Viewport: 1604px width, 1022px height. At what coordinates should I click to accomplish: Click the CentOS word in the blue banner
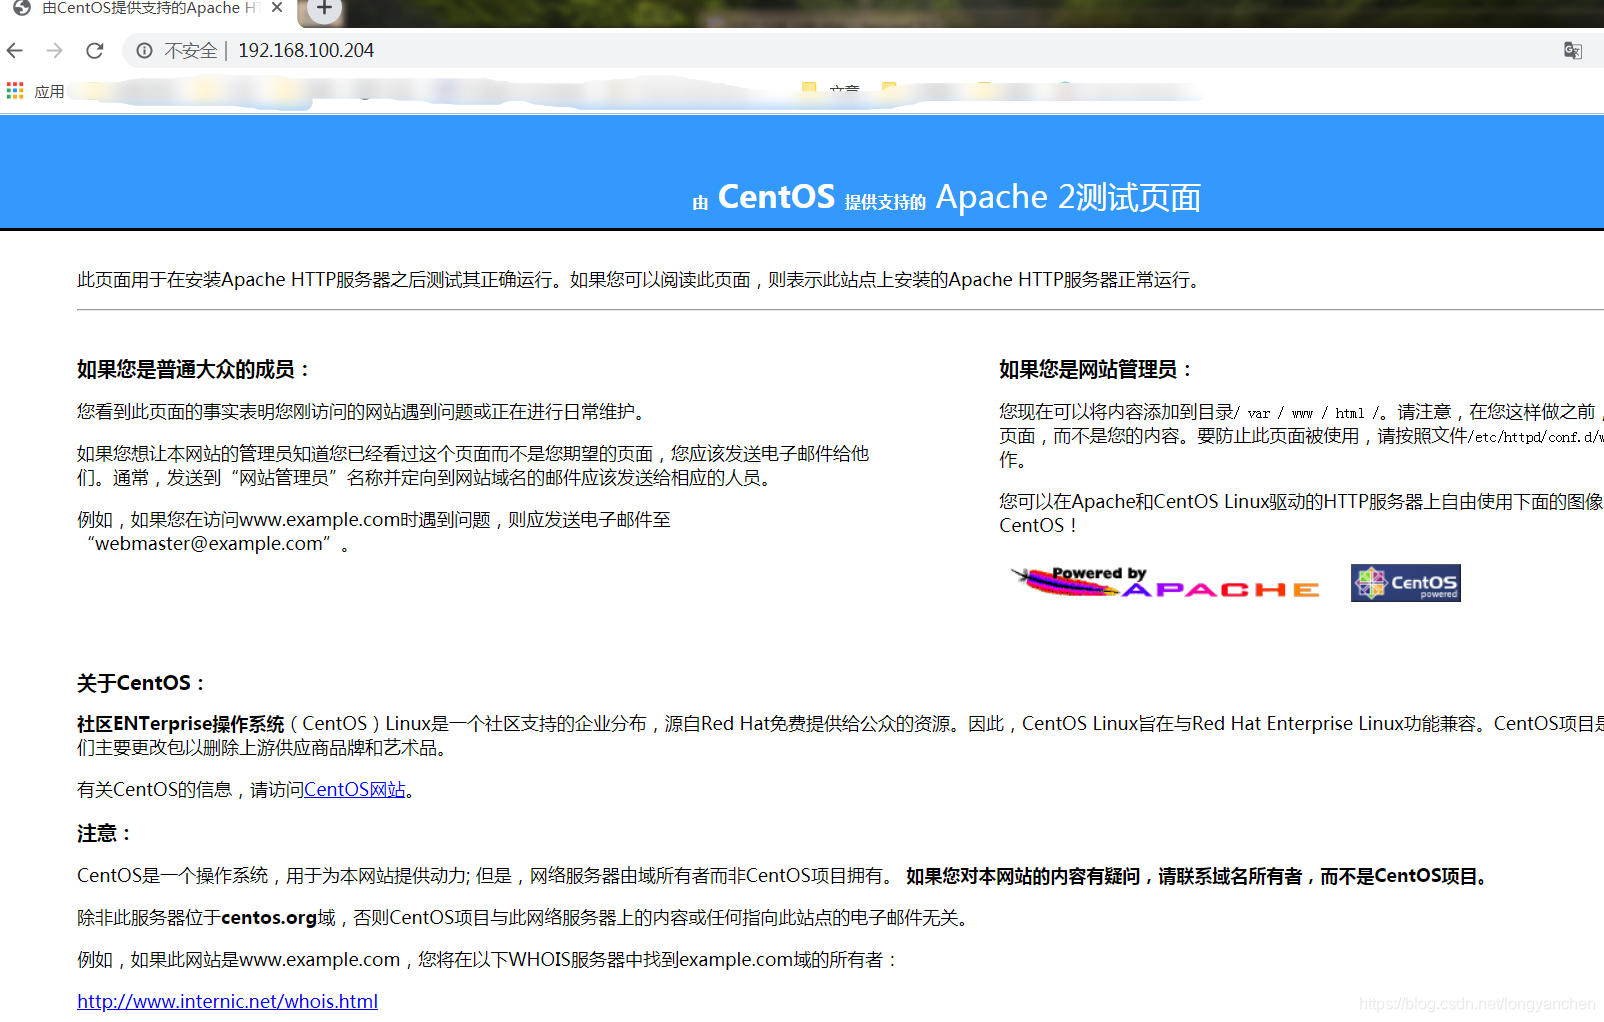coord(776,197)
